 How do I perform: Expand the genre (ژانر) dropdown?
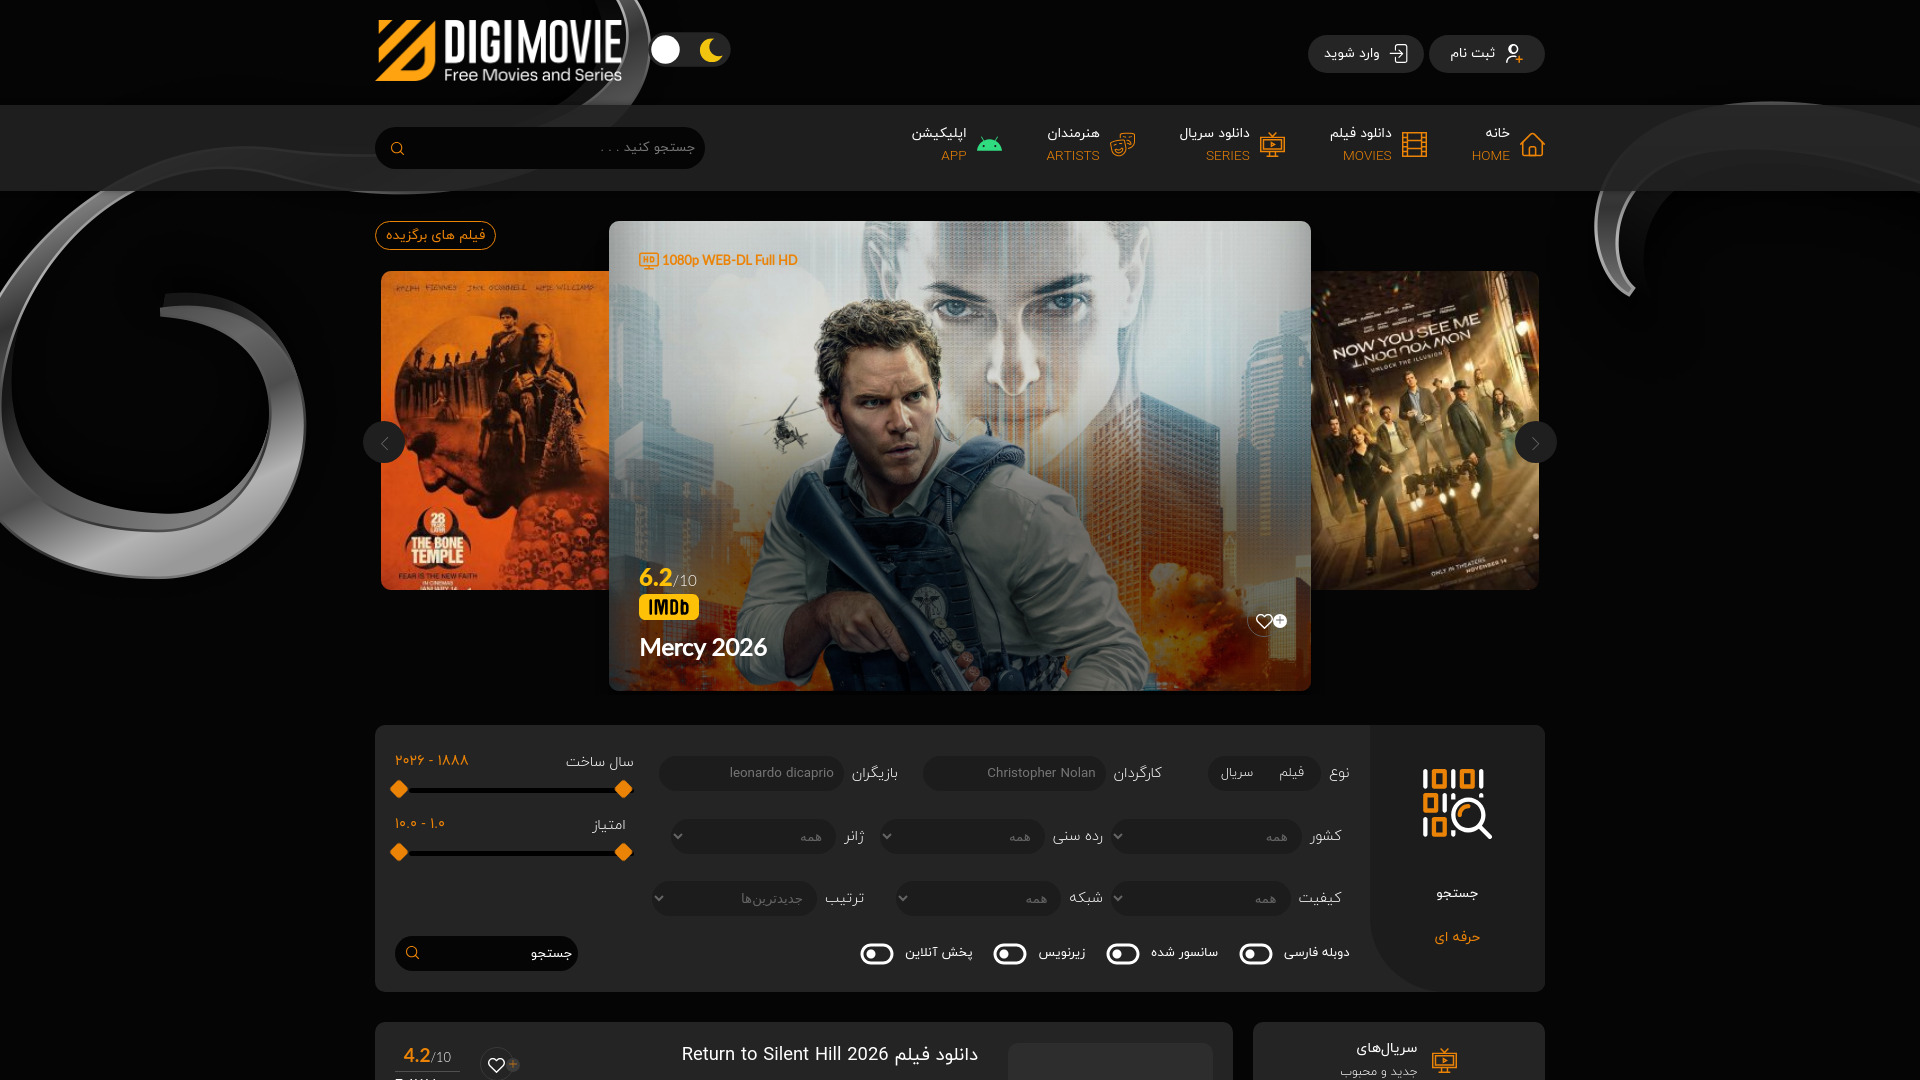(753, 837)
